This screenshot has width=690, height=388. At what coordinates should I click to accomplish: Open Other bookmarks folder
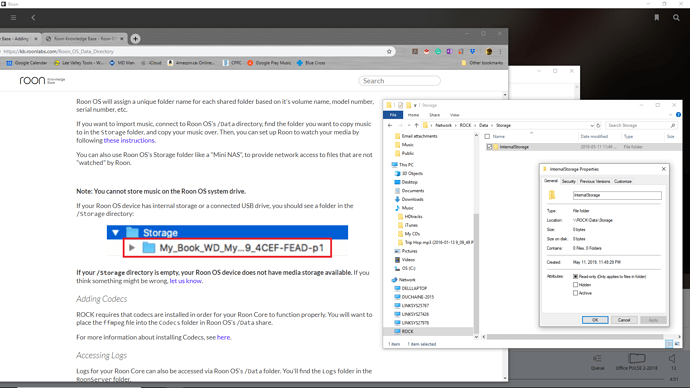coord(482,63)
